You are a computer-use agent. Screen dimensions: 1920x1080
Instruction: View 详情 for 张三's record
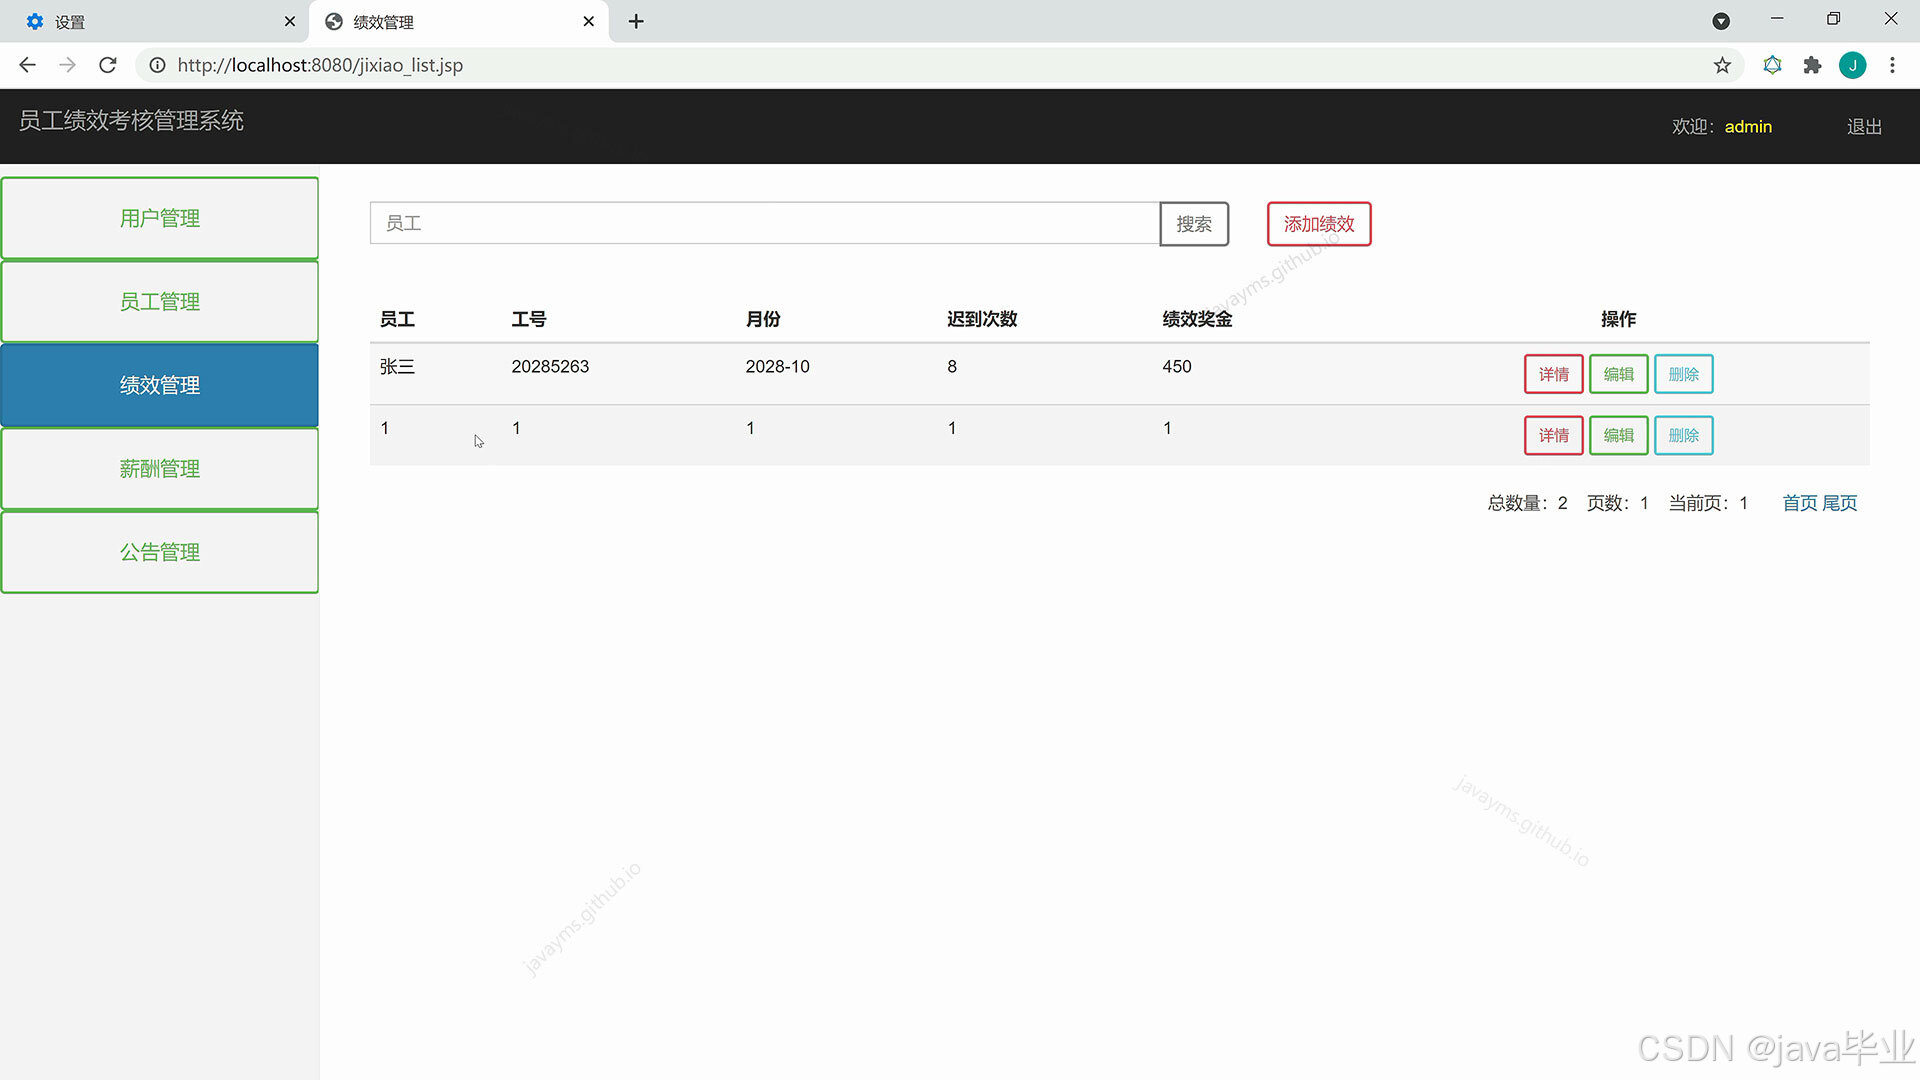[x=1553, y=374]
